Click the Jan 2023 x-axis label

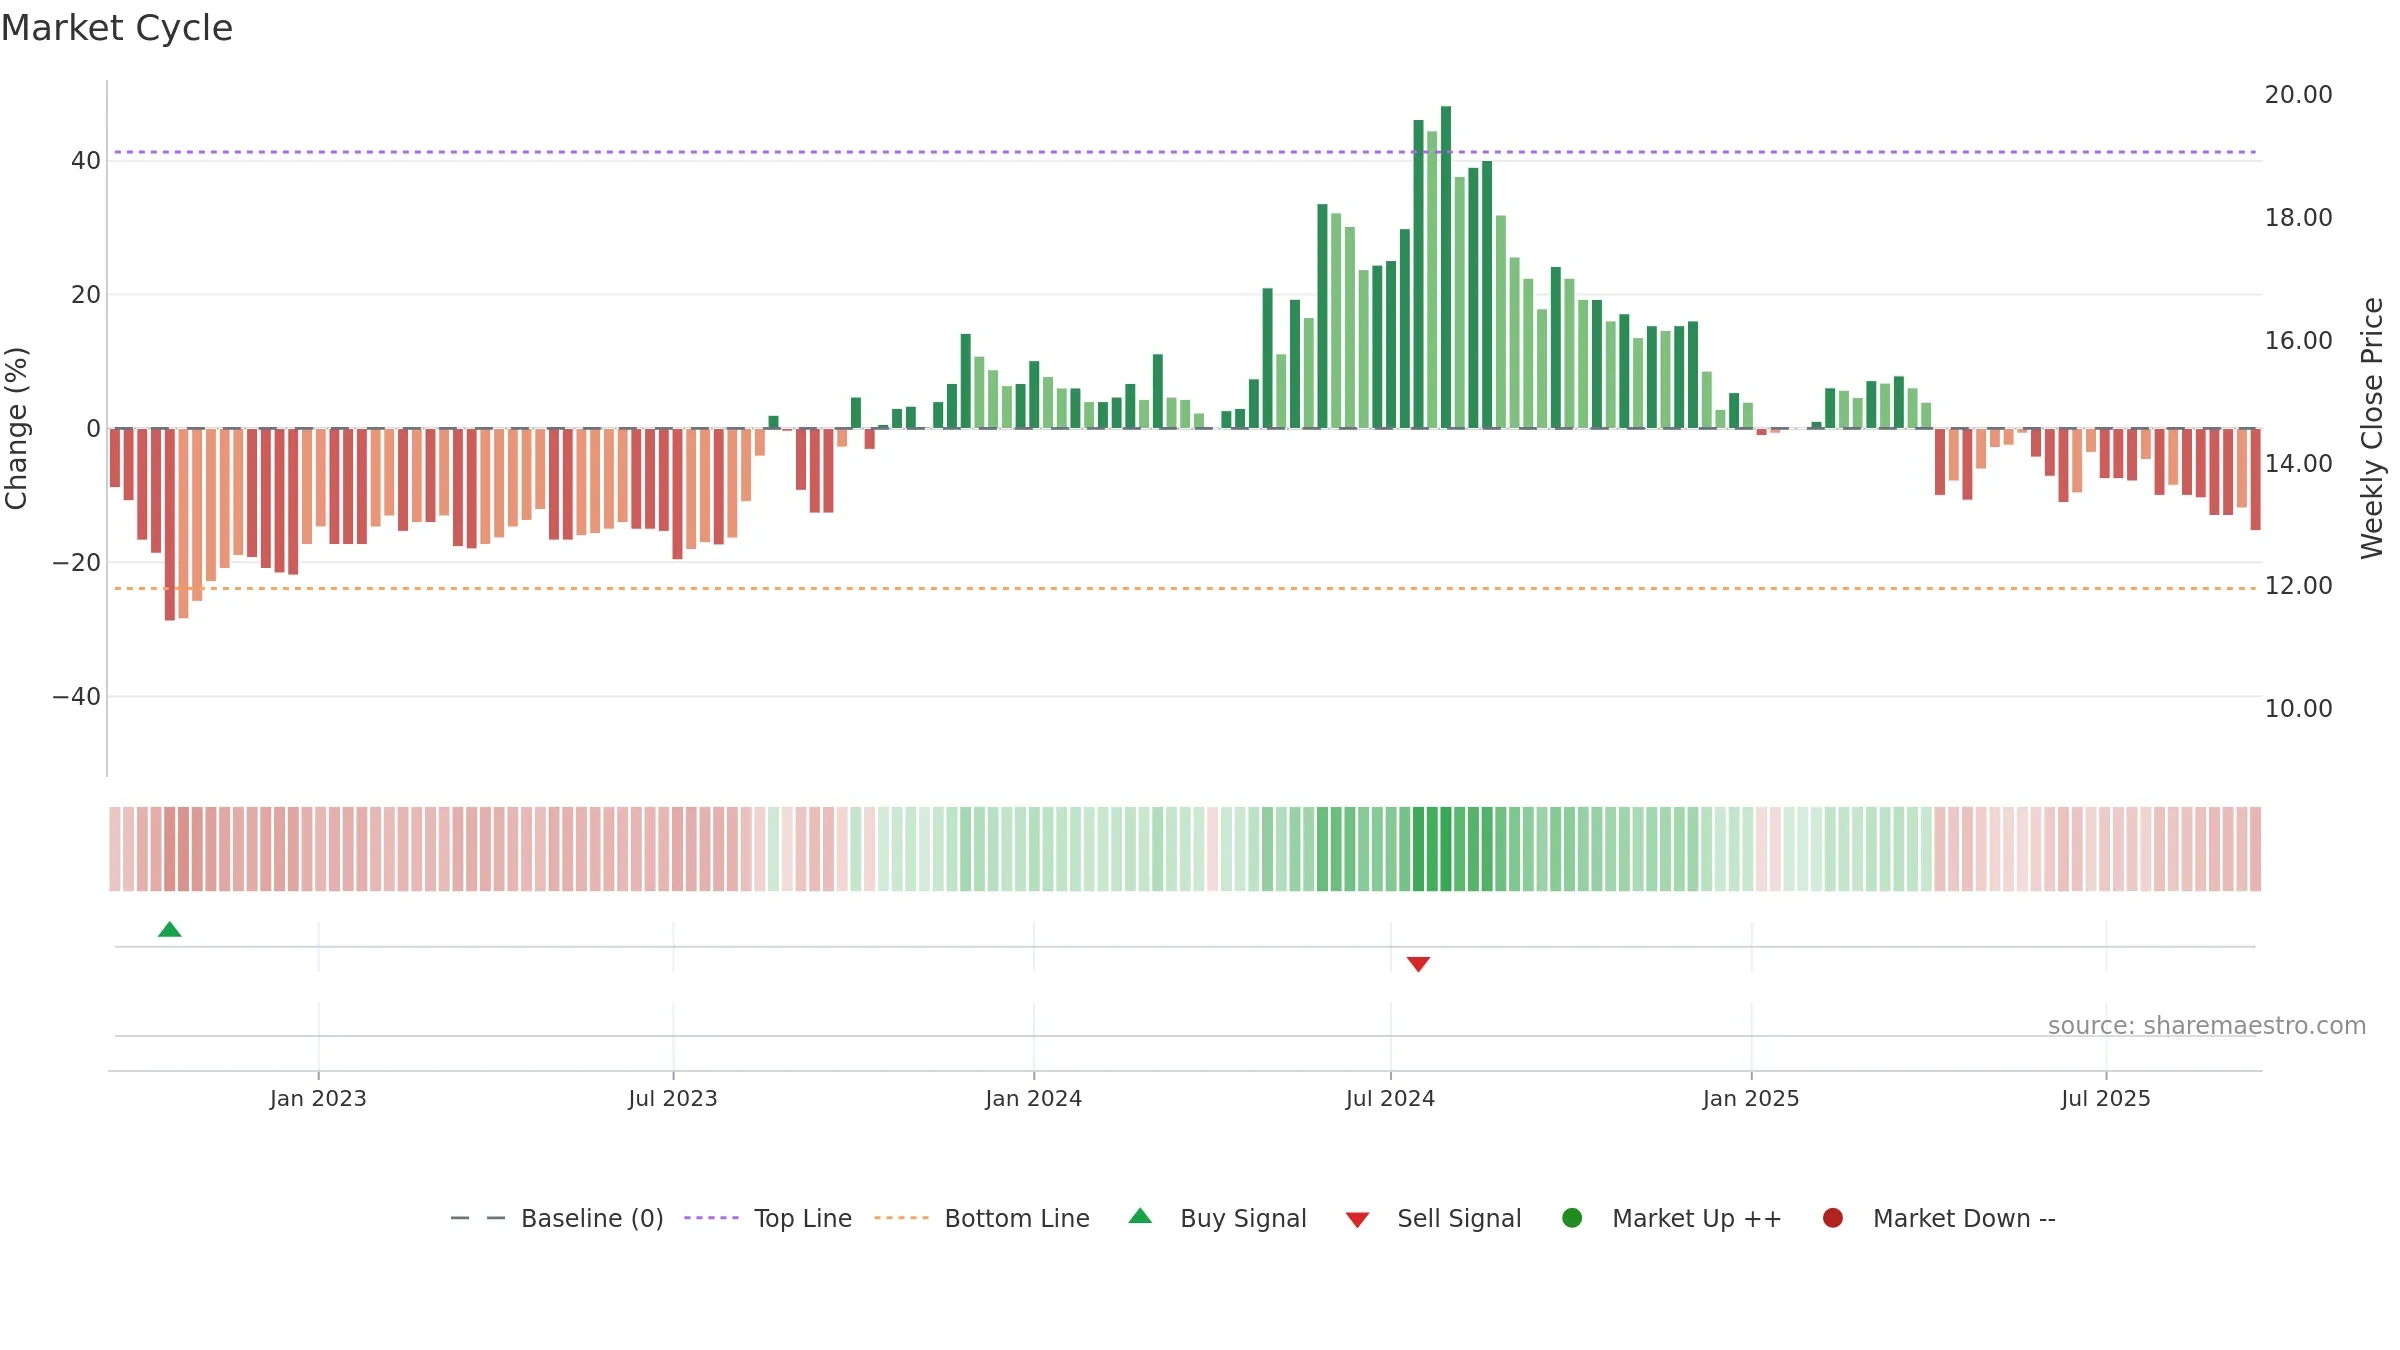(318, 1099)
